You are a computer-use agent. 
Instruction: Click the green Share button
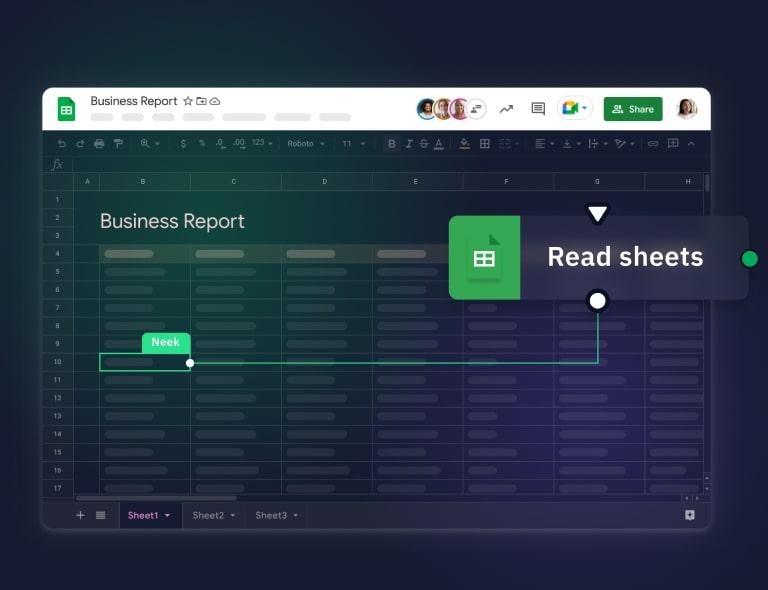click(632, 109)
